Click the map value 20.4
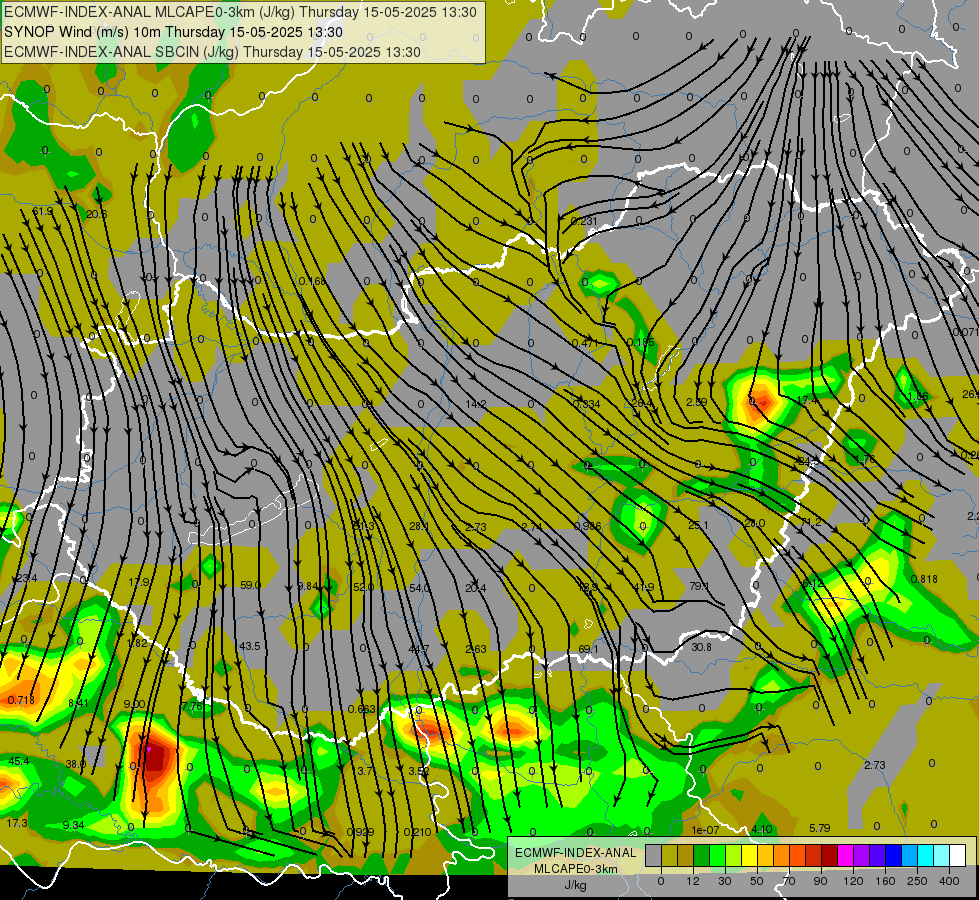 (476, 588)
